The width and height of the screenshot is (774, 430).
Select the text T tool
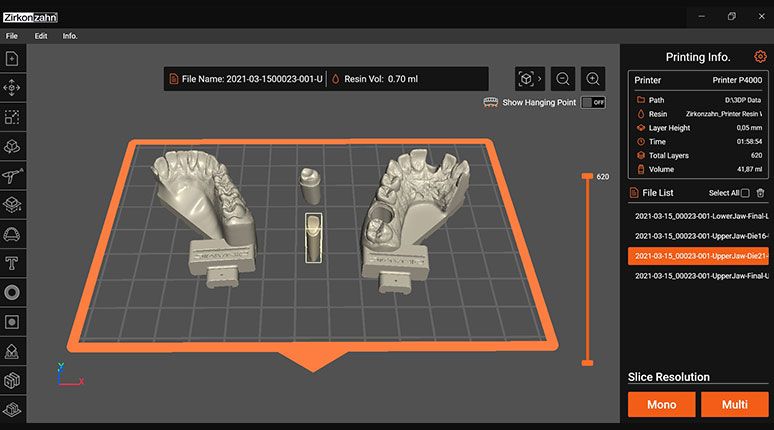click(12, 263)
